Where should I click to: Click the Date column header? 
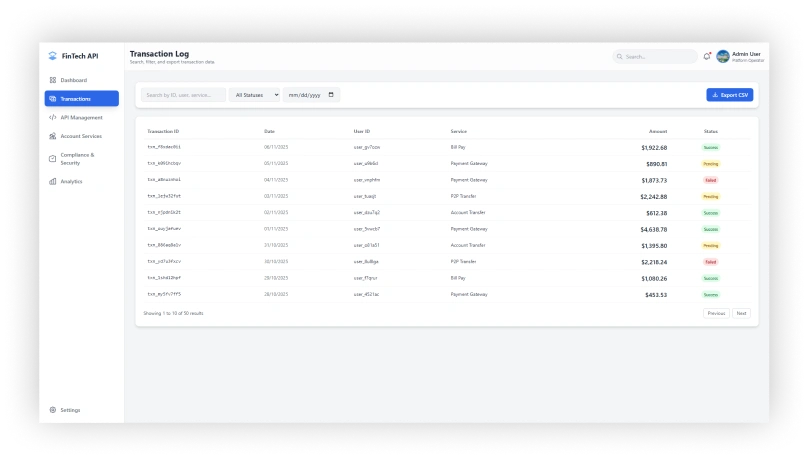pos(269,132)
